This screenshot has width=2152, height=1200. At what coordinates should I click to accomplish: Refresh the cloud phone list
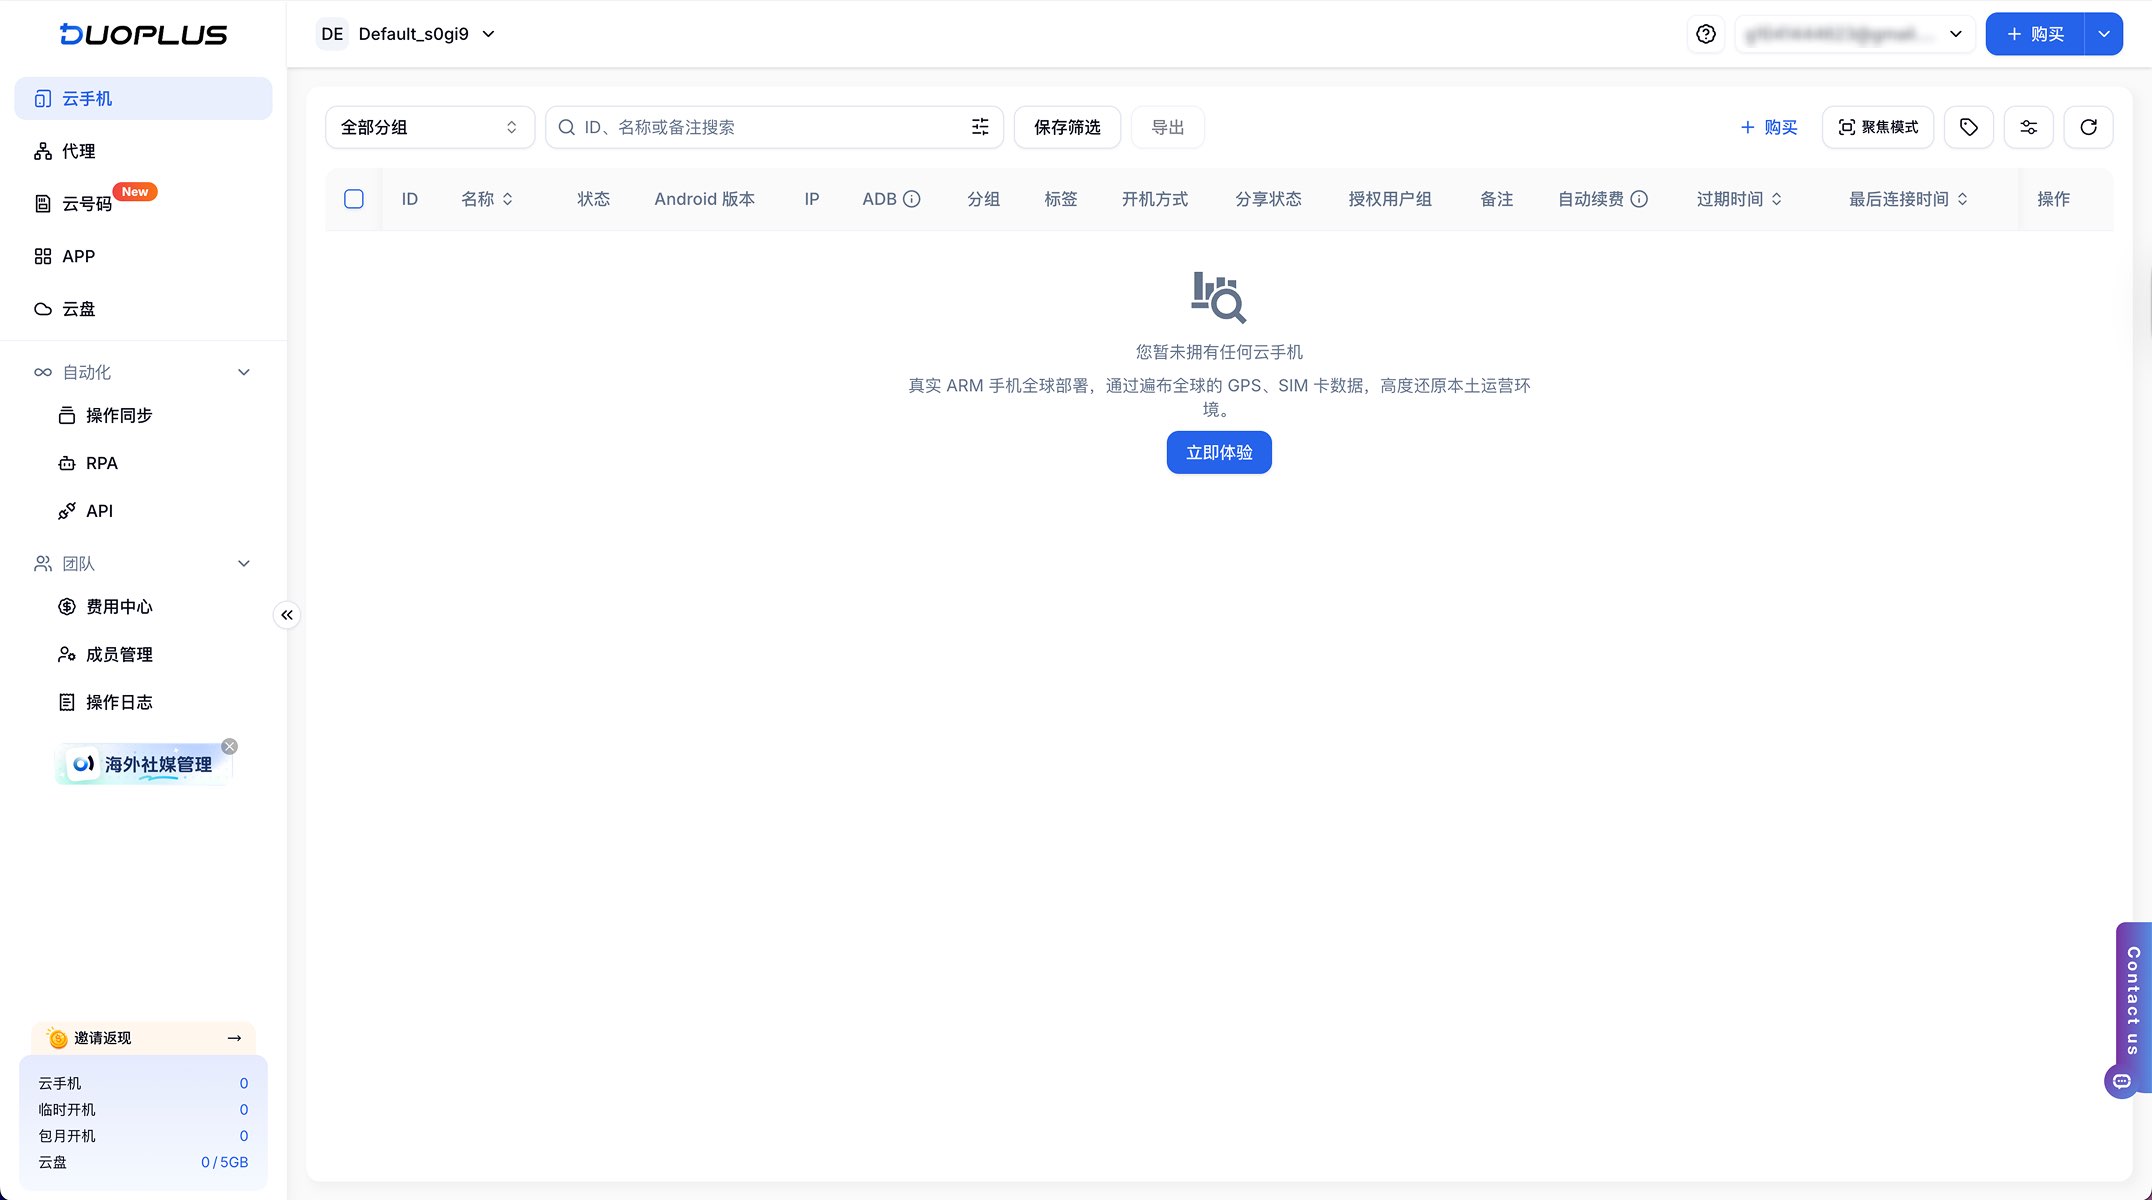[2089, 127]
